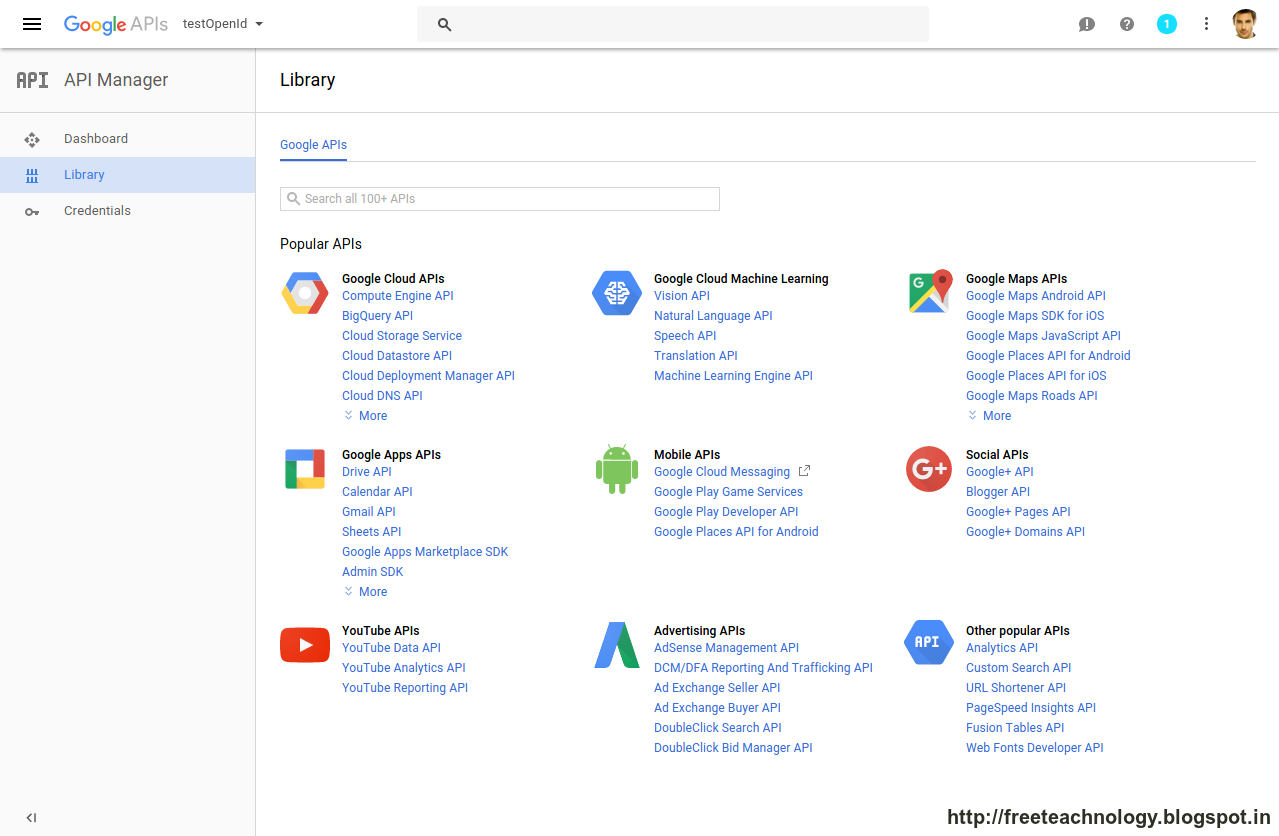Click the Dashboard sidebar icon
Screen dimensions: 1279x836
(x=32, y=139)
